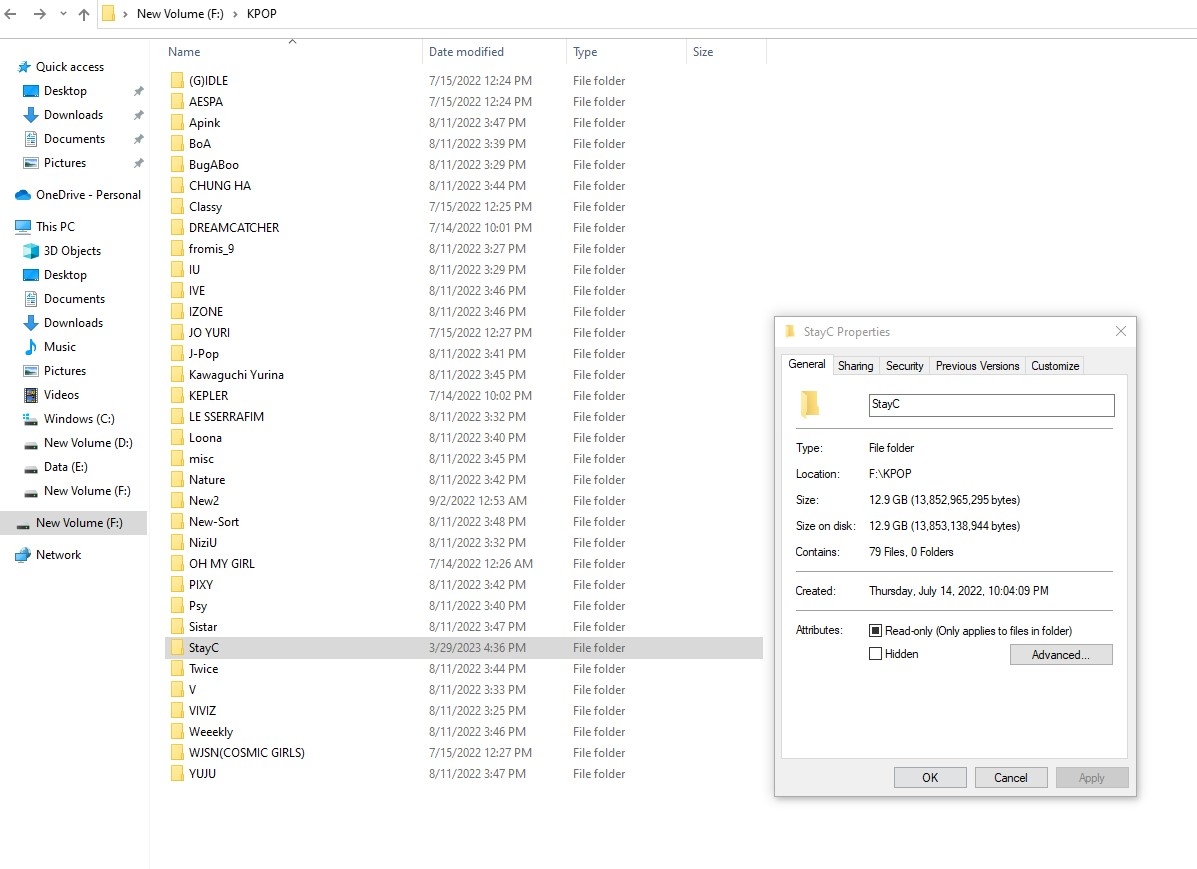The width and height of the screenshot is (1197, 869).
Task: Click the Twice folder icon
Action: tap(177, 669)
